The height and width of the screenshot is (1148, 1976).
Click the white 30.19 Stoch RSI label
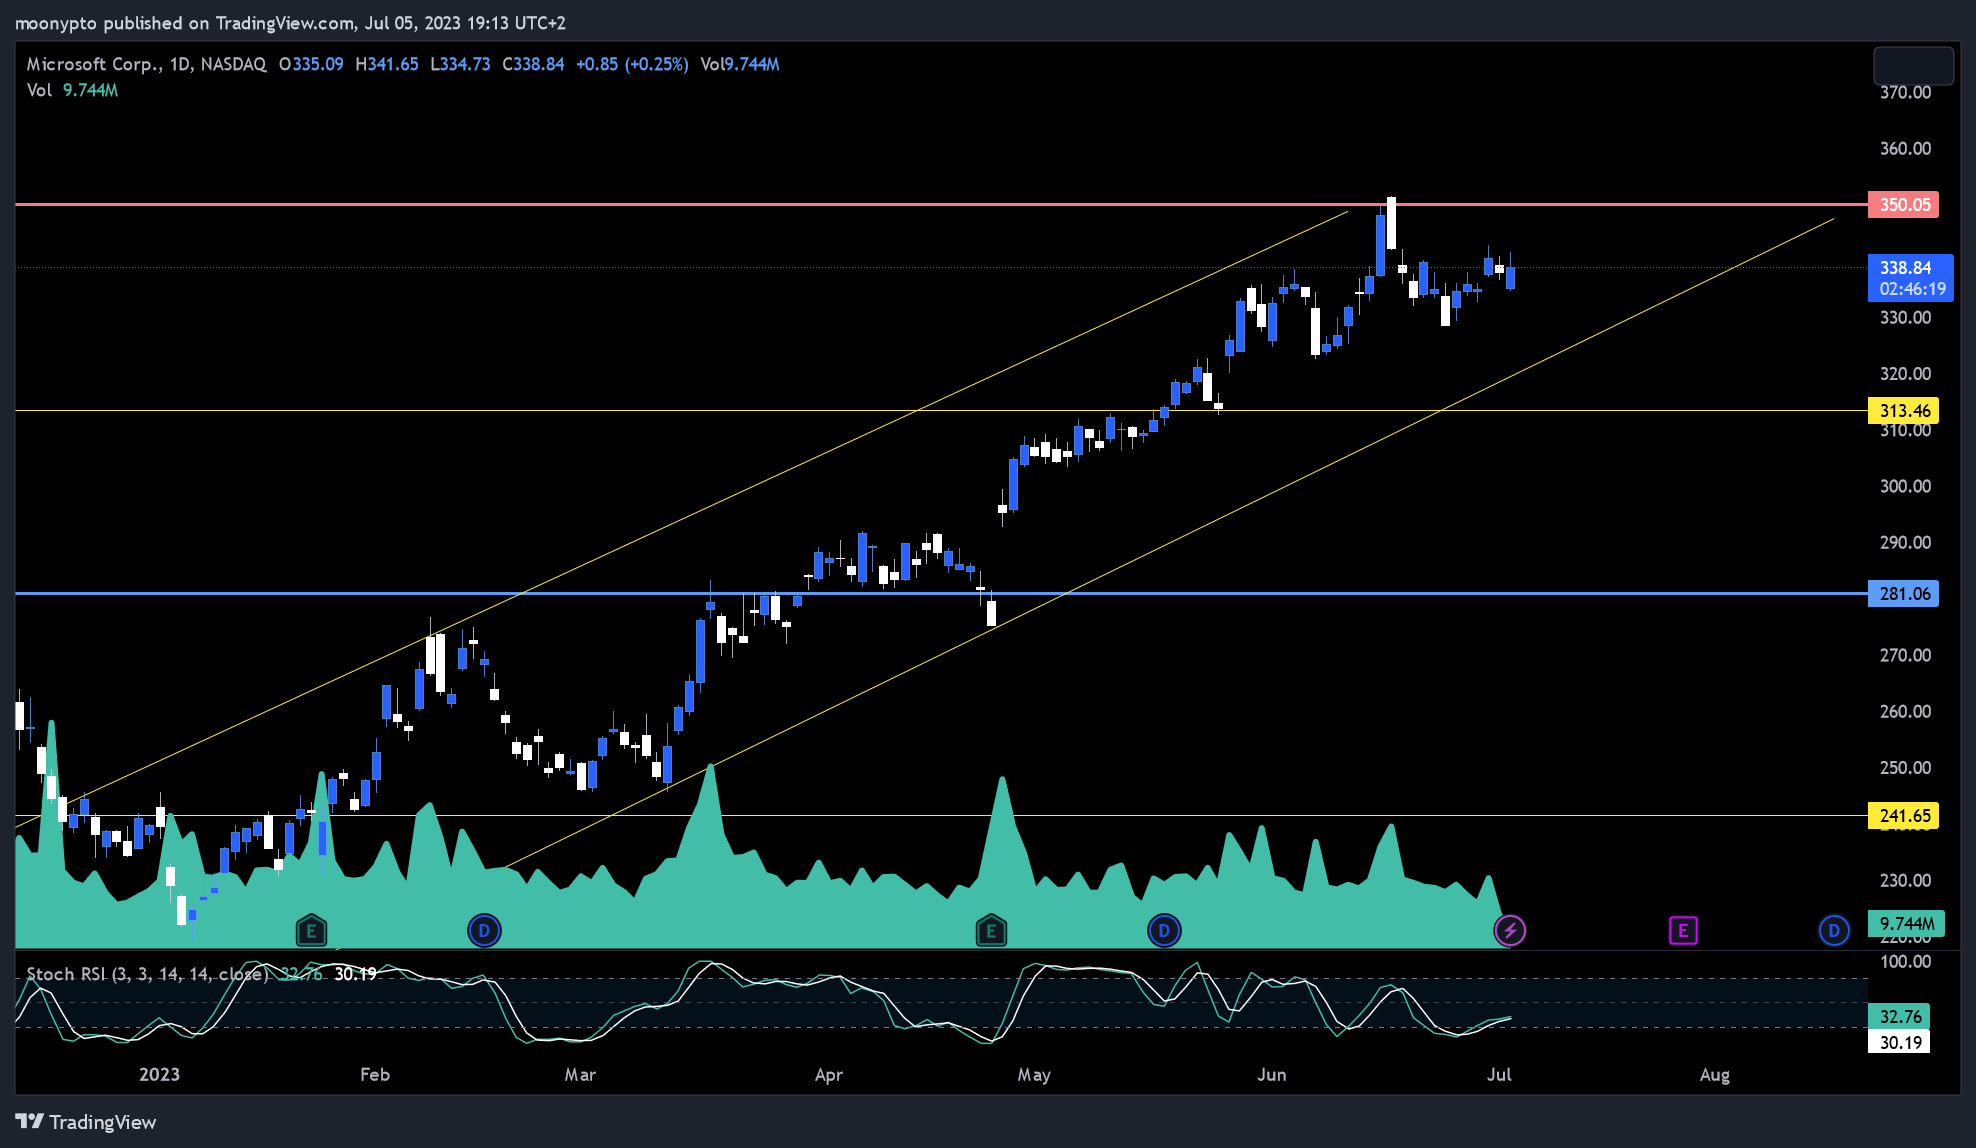click(x=1899, y=1043)
